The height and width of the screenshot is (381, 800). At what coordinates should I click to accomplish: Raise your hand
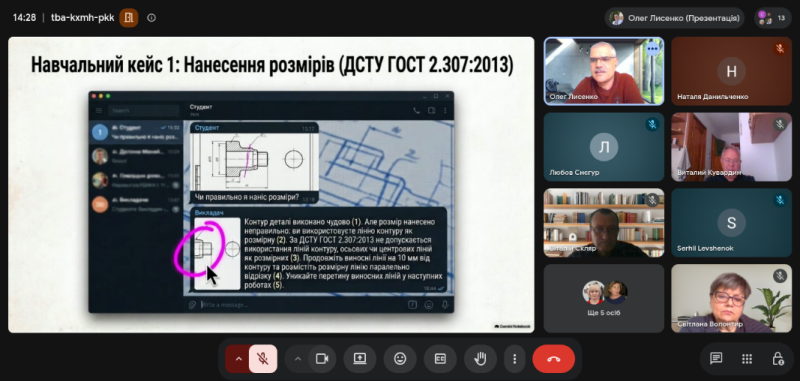coord(480,359)
